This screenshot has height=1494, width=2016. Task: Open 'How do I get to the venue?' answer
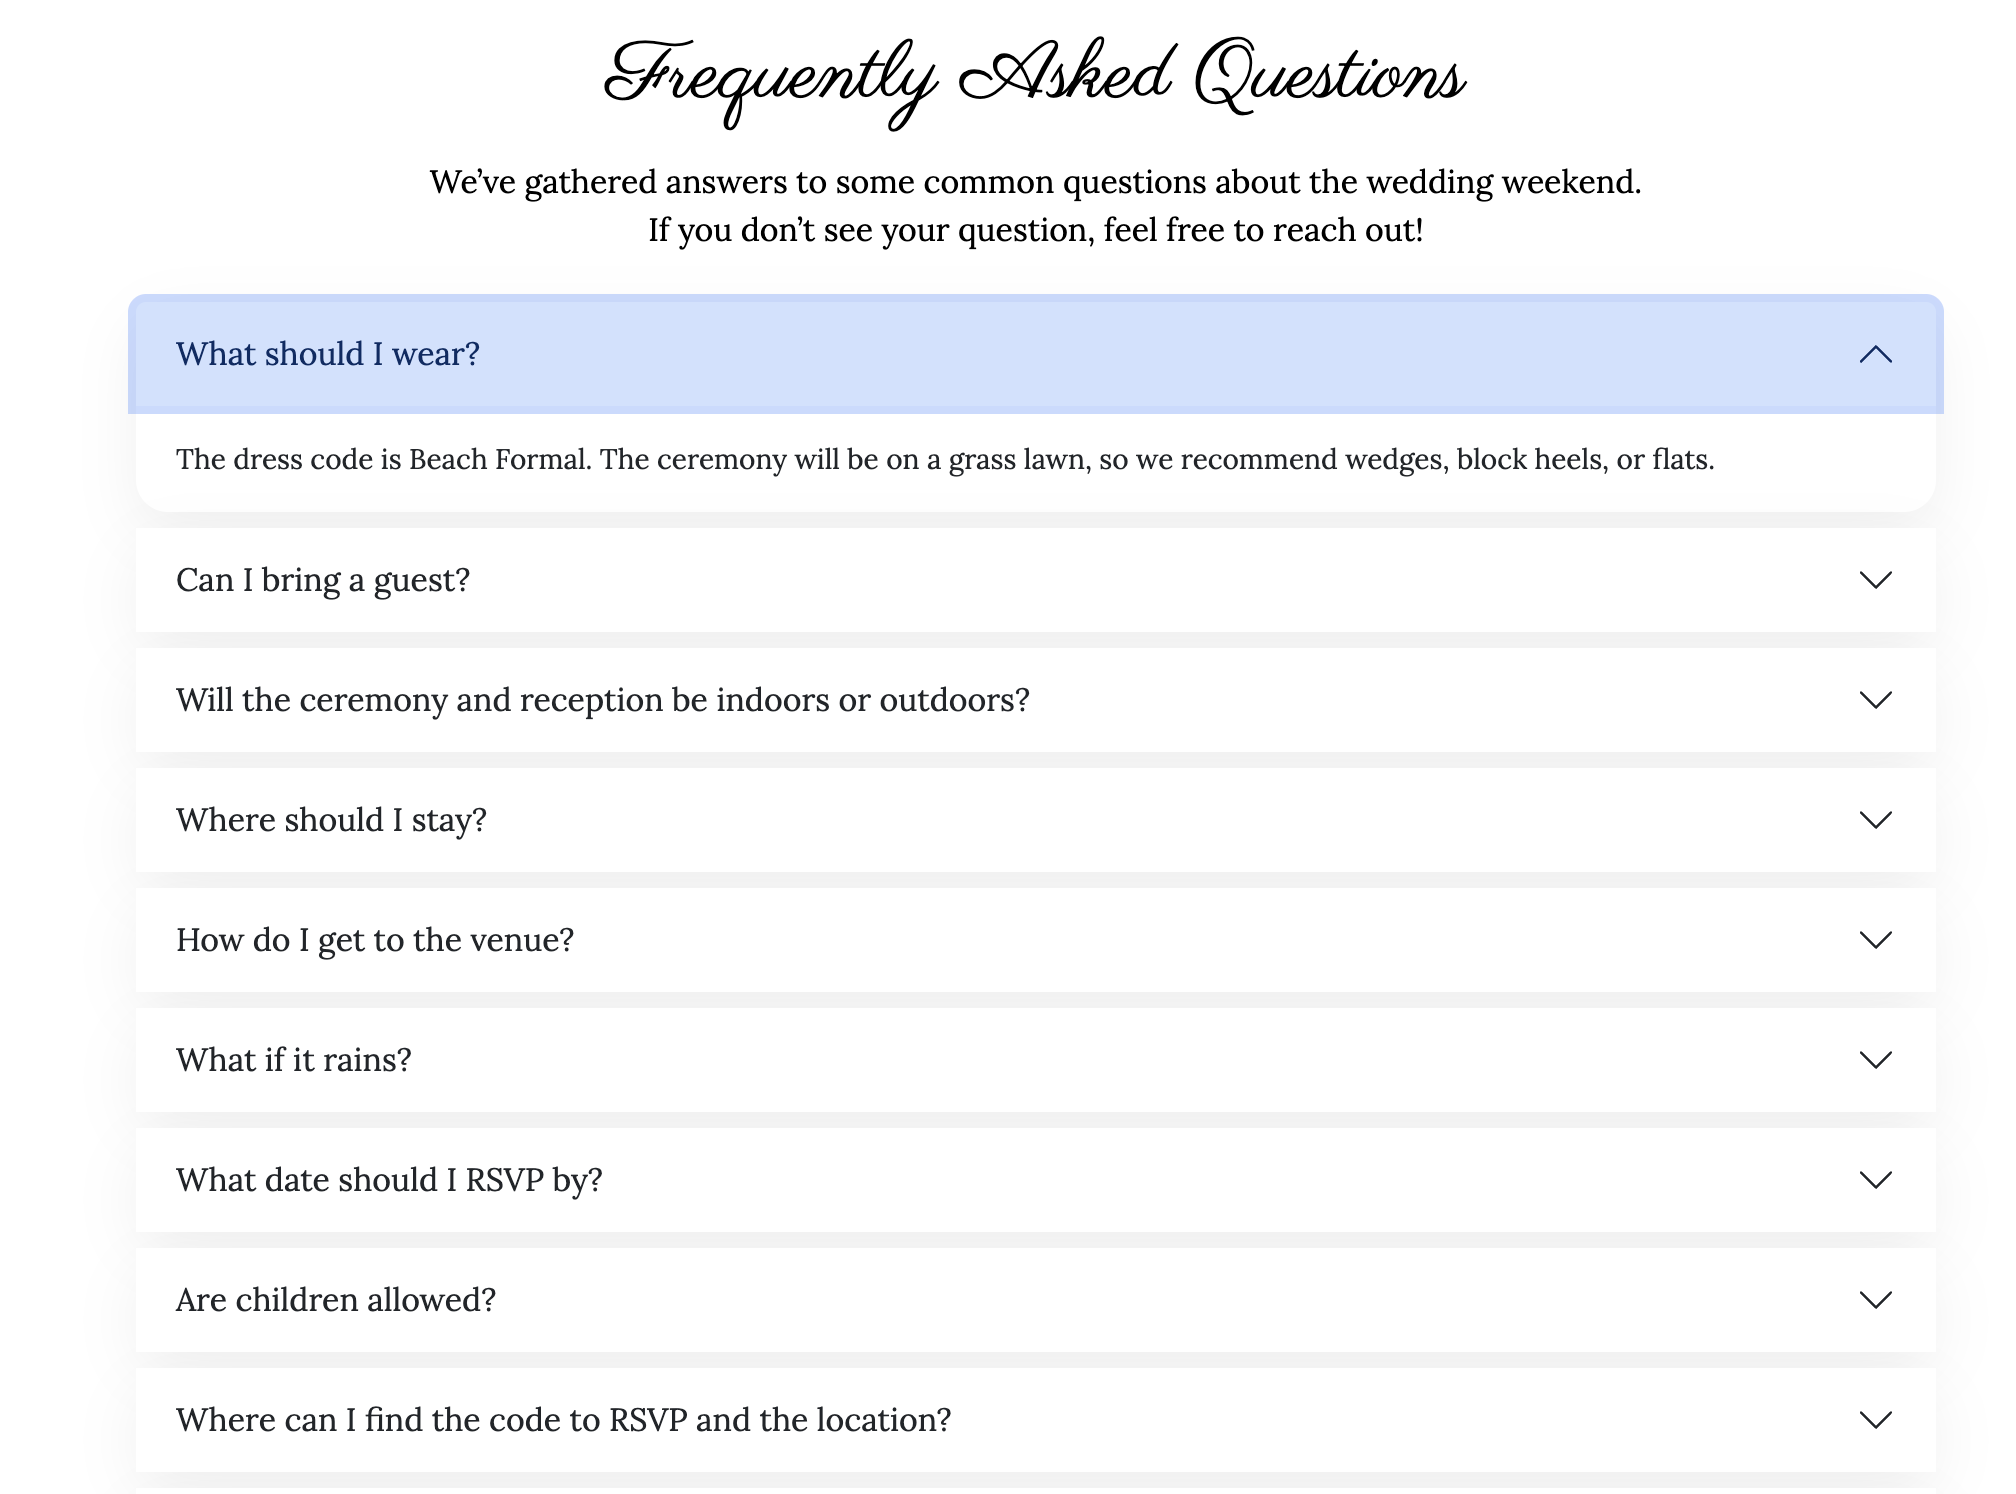click(375, 940)
